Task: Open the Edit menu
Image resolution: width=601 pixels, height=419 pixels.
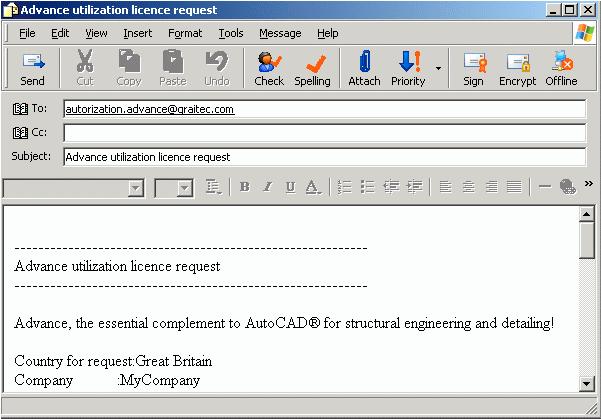Action: tap(60, 33)
